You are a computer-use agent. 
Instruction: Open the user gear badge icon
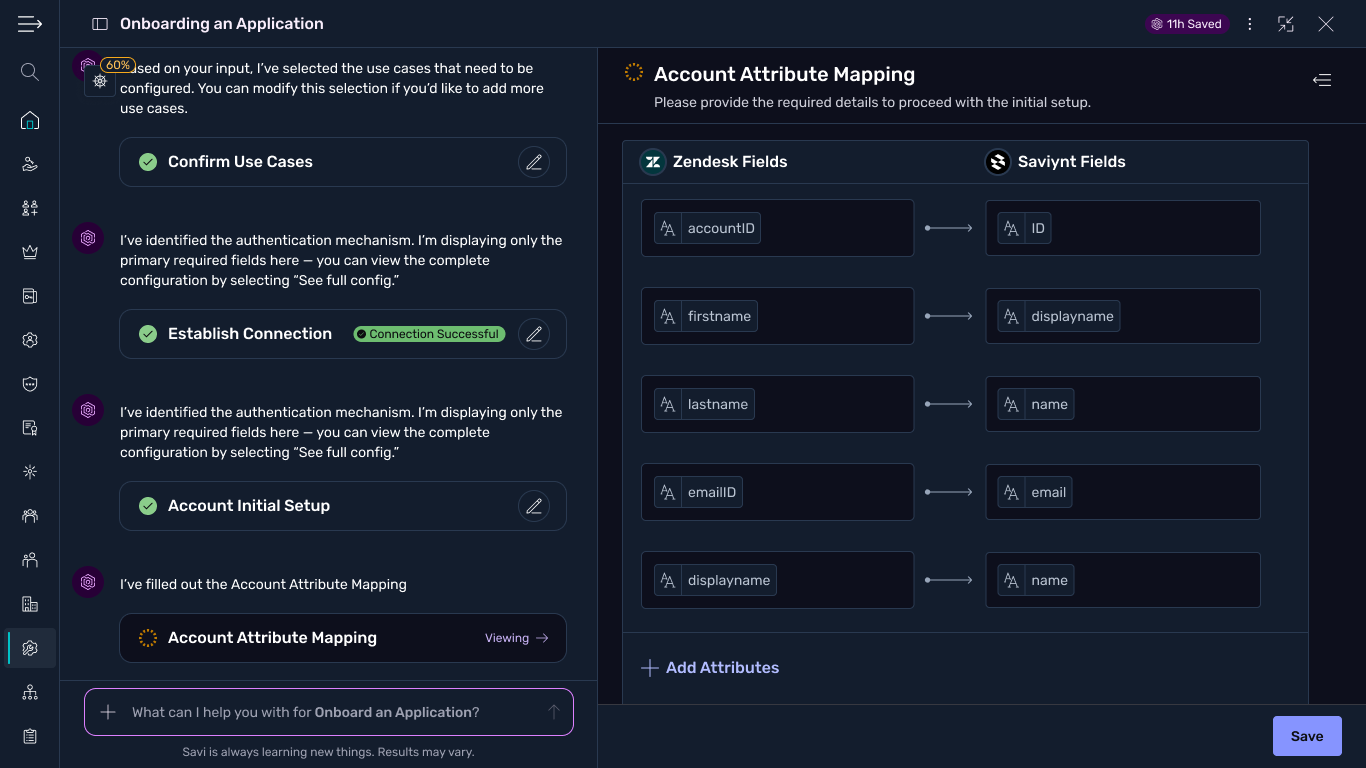point(30,340)
